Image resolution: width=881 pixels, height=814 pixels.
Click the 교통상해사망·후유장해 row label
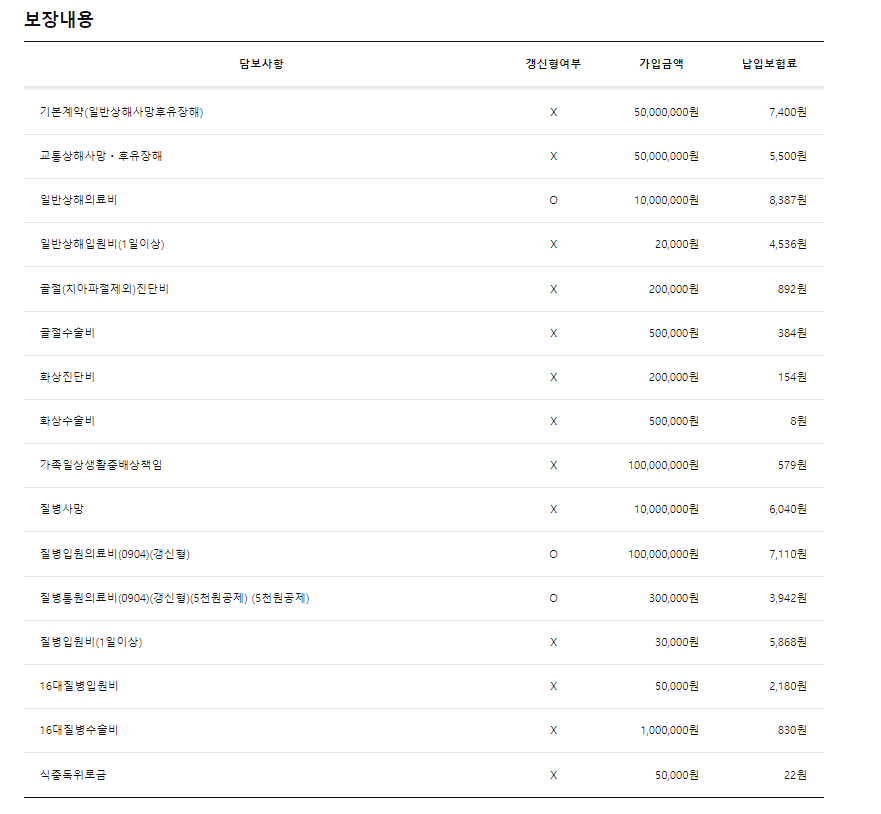[x=101, y=156]
